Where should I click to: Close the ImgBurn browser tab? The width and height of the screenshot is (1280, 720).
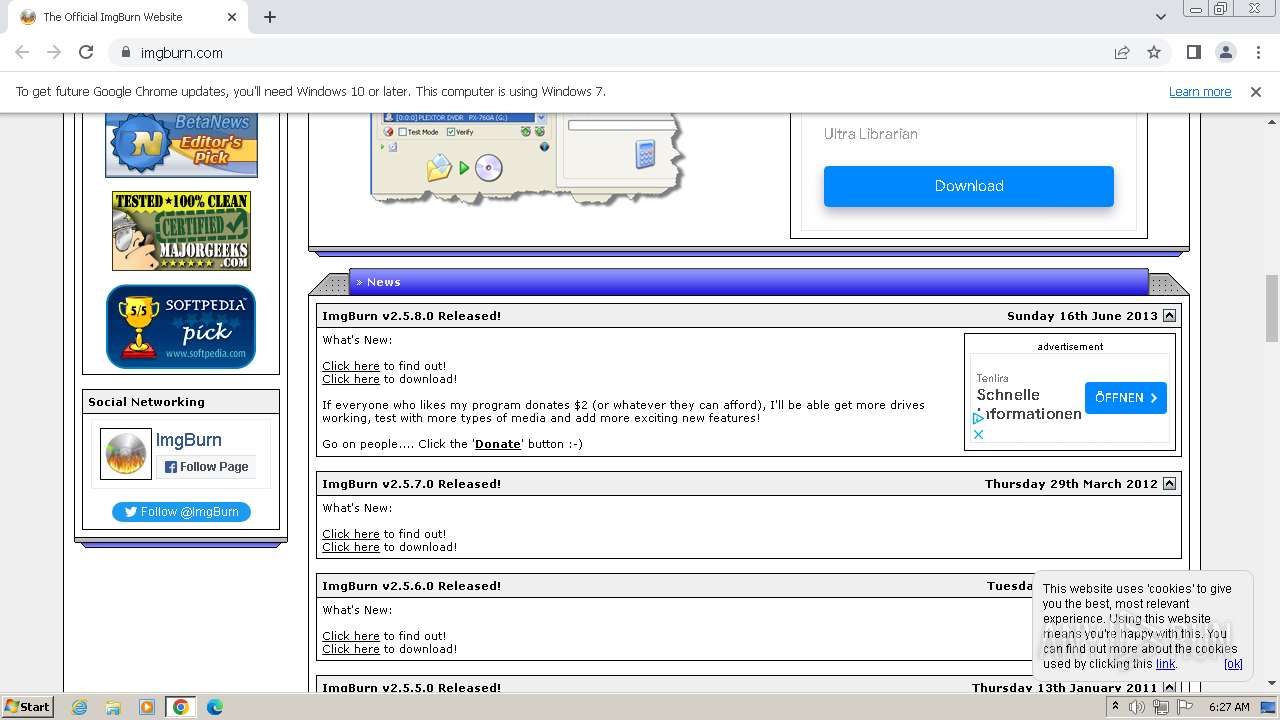232,17
